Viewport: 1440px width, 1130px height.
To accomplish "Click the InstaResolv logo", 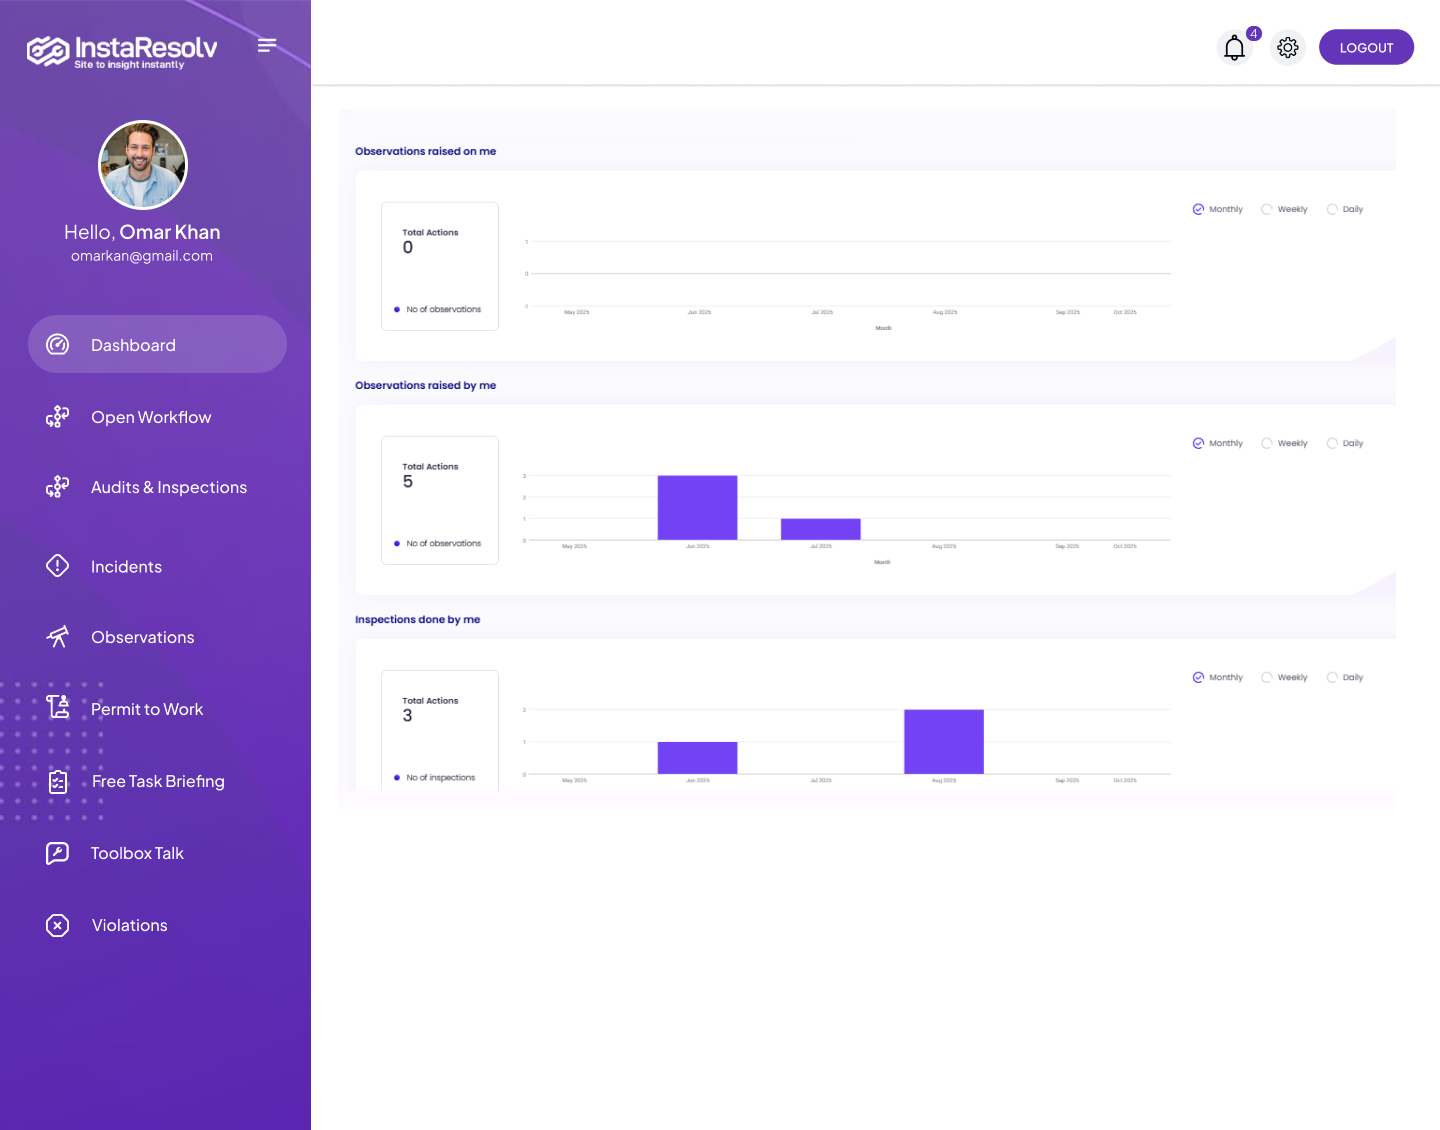I will 122,50.
